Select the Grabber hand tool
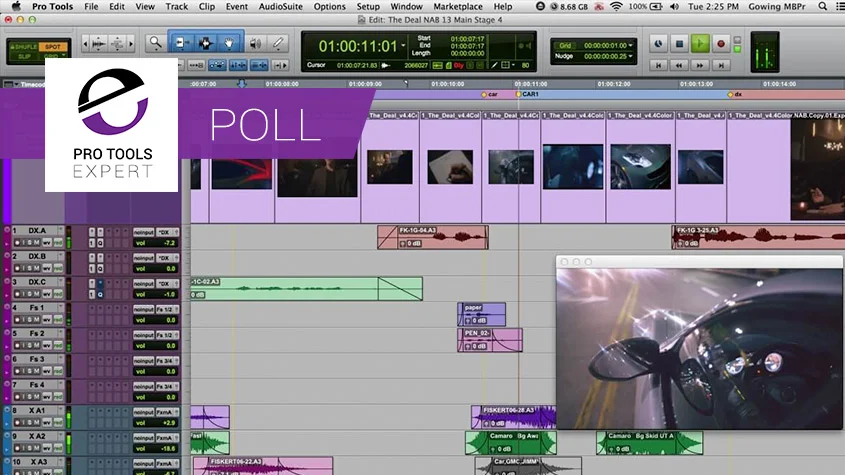 click(230, 43)
